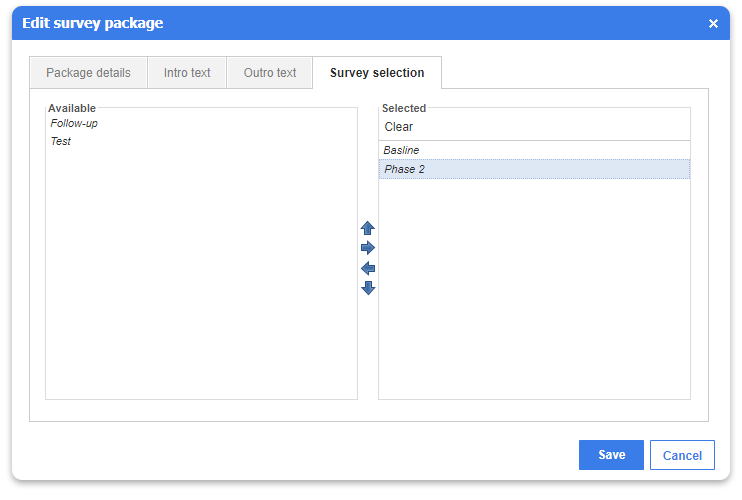Screen dimensions: 742x500
Task: Move selected survey up with up arrow
Action: click(x=368, y=228)
